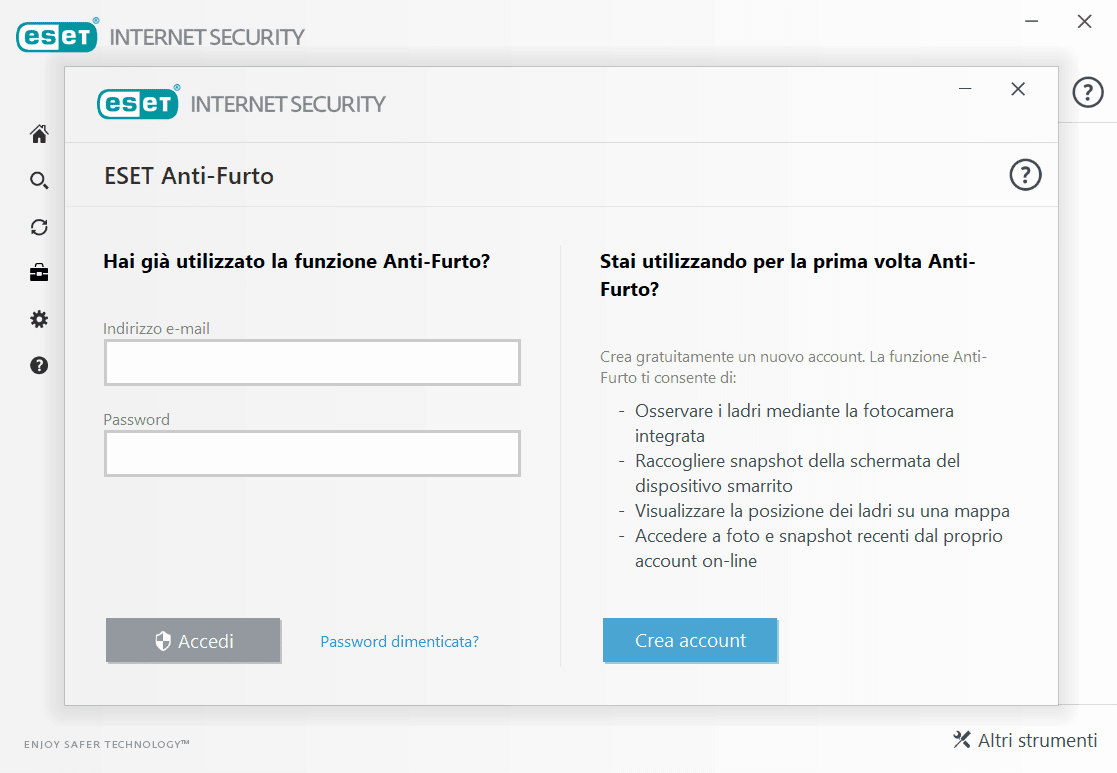The image size is (1117, 773).
Task: Open the Password dimenticata? link
Action: coord(399,642)
